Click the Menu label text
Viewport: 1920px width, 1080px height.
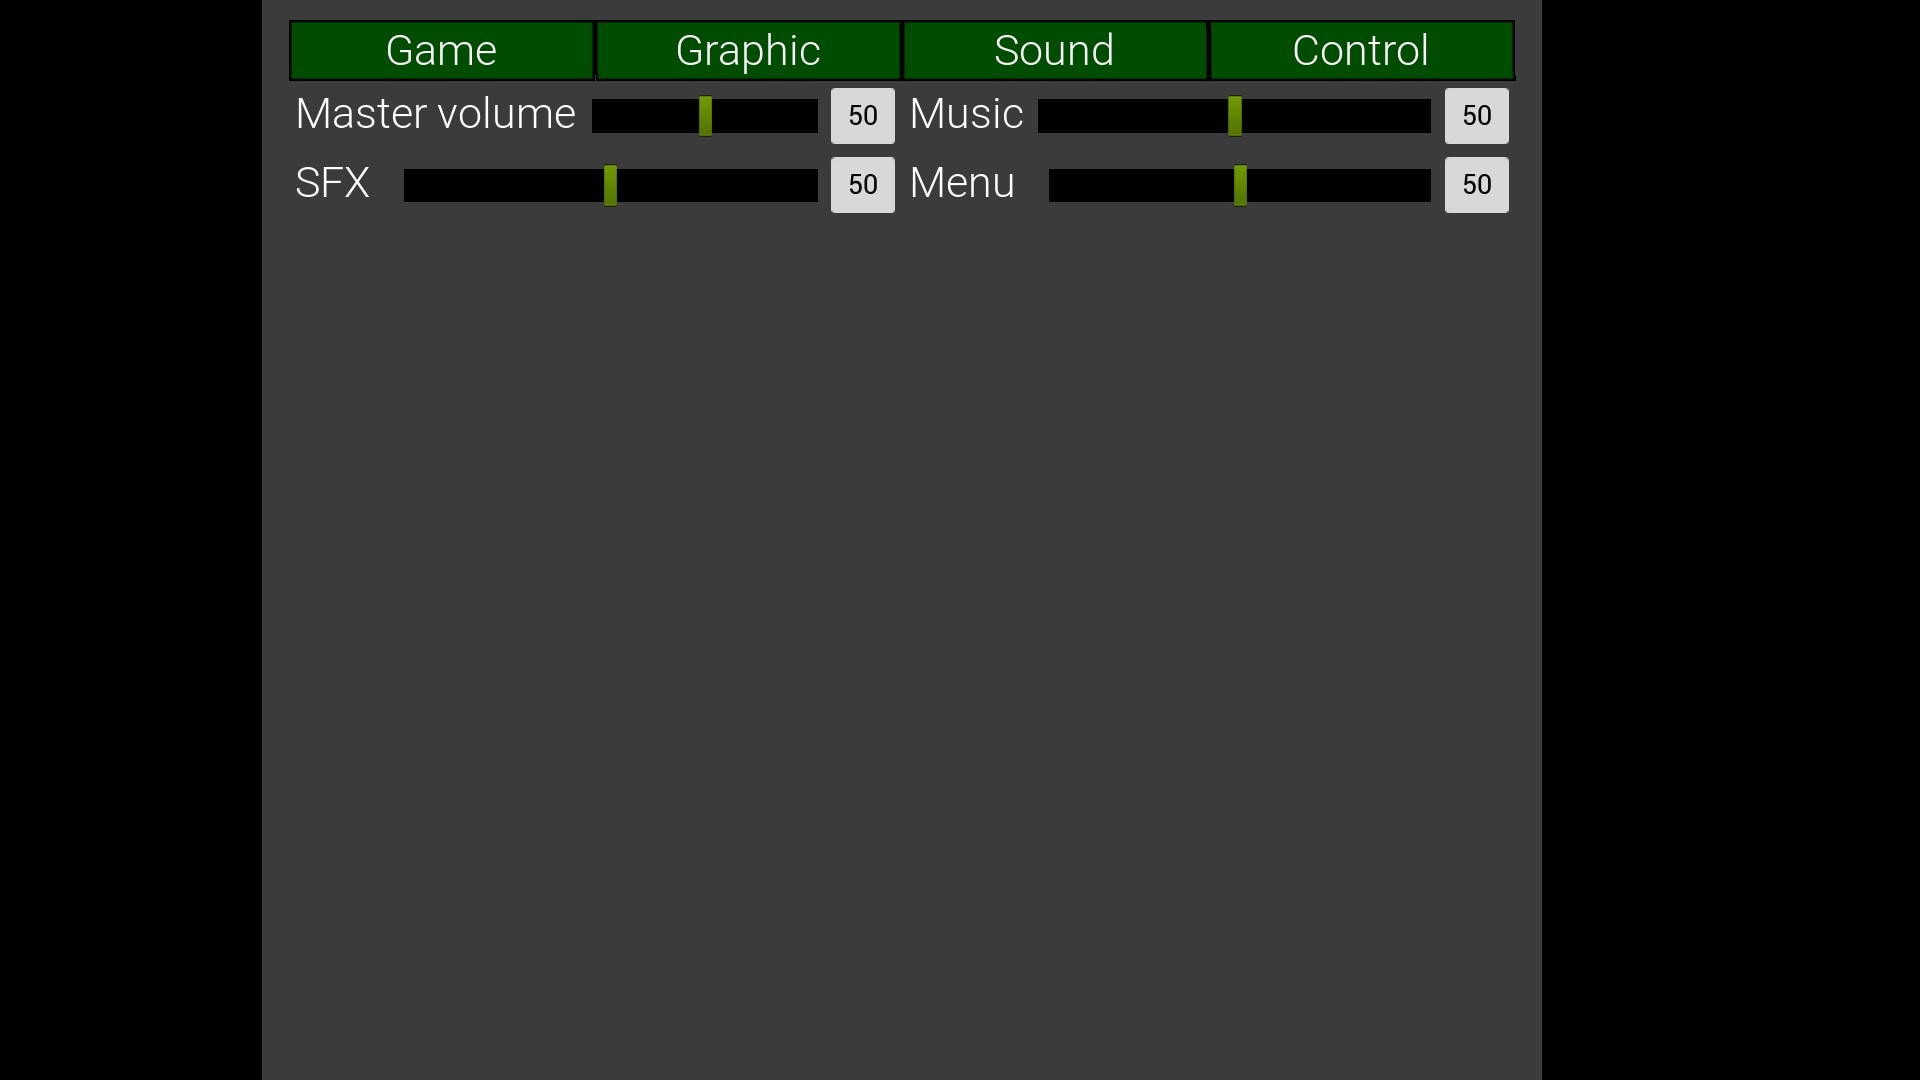[x=961, y=183]
